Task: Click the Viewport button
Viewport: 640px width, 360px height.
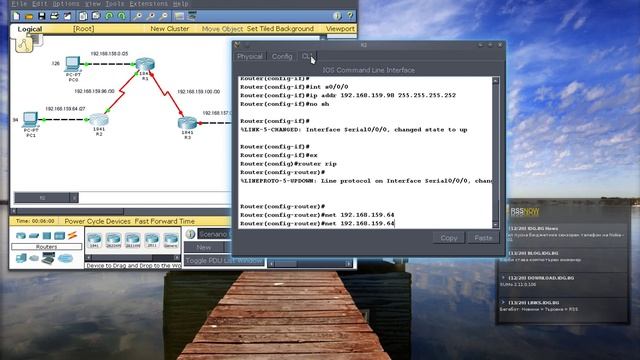Action: 340,29
